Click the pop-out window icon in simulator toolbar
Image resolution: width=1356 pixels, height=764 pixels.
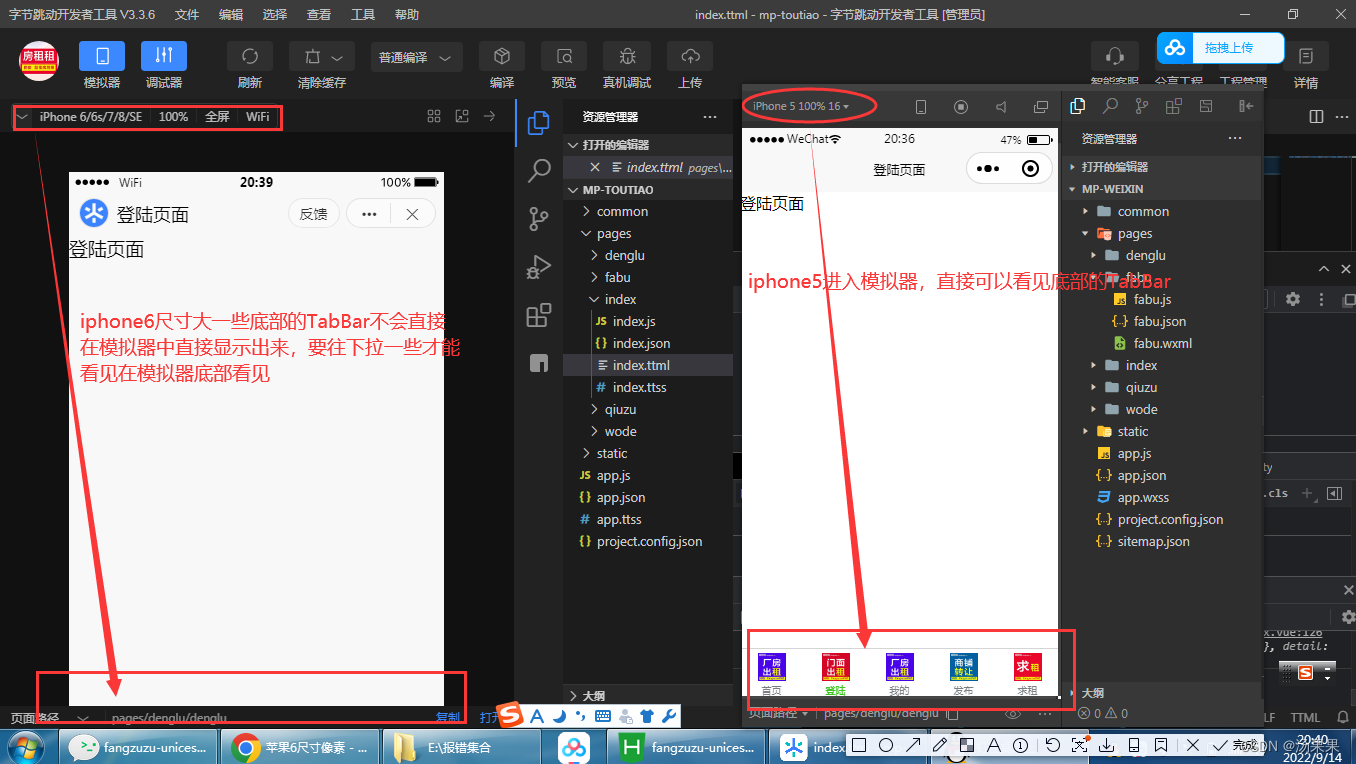tap(462, 116)
